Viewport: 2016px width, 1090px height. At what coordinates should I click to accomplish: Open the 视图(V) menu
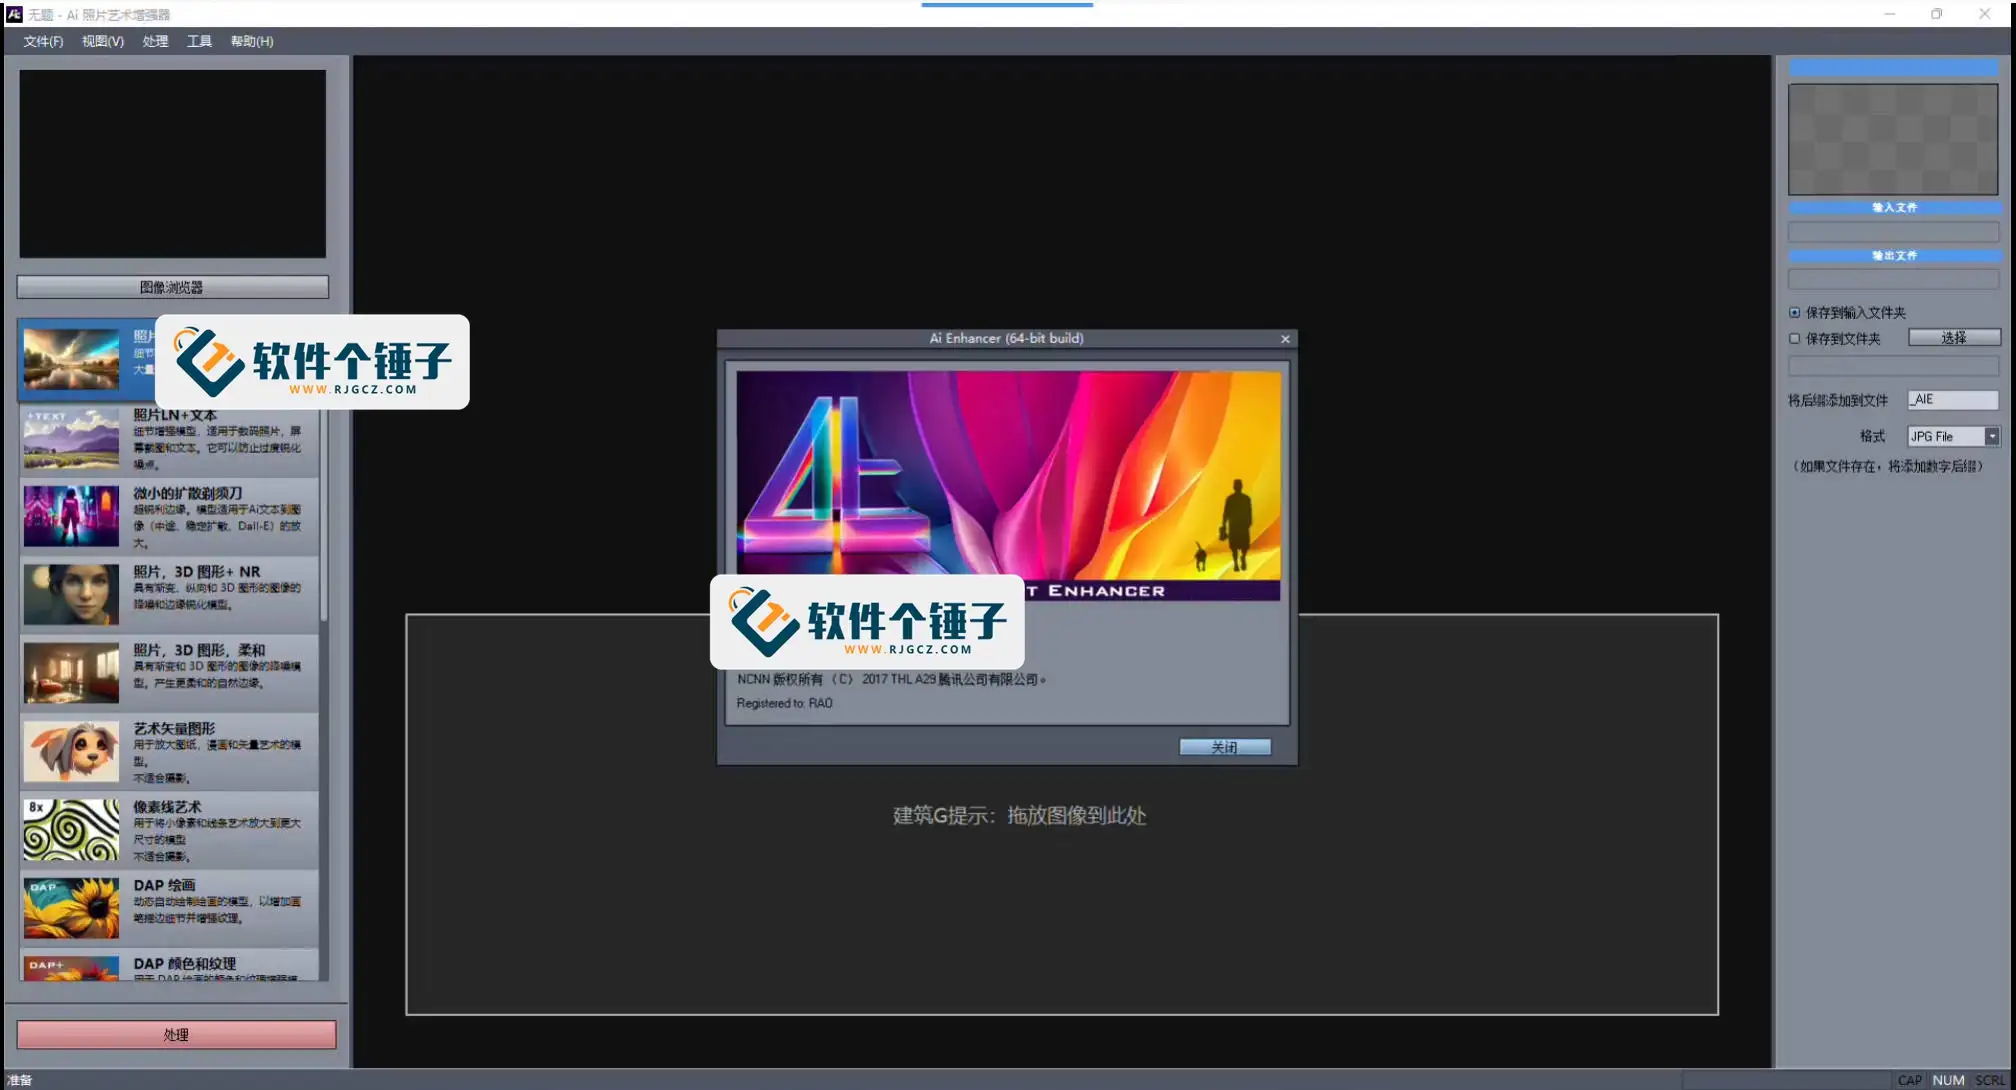click(x=102, y=41)
